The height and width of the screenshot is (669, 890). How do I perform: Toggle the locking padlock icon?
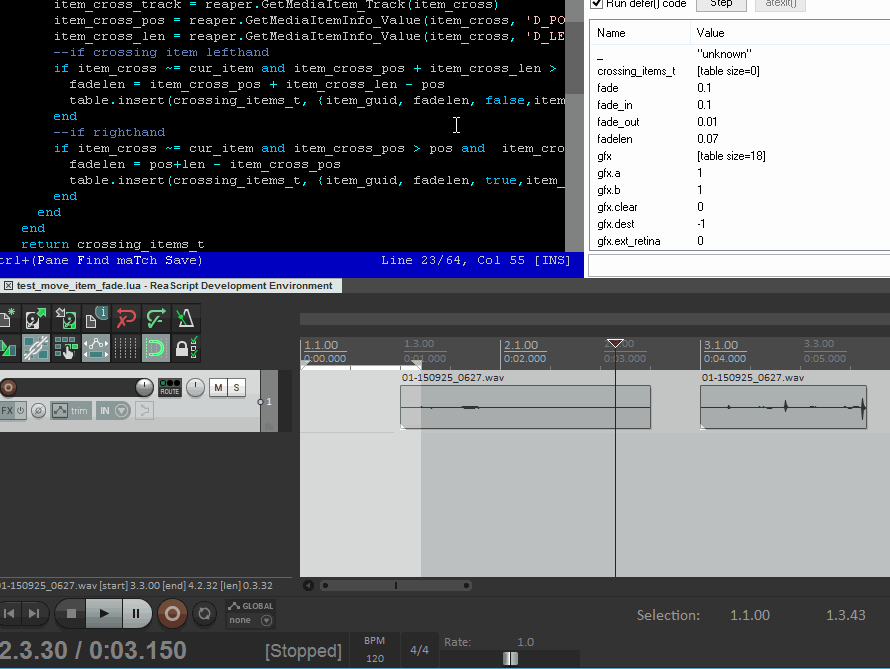click(185, 348)
